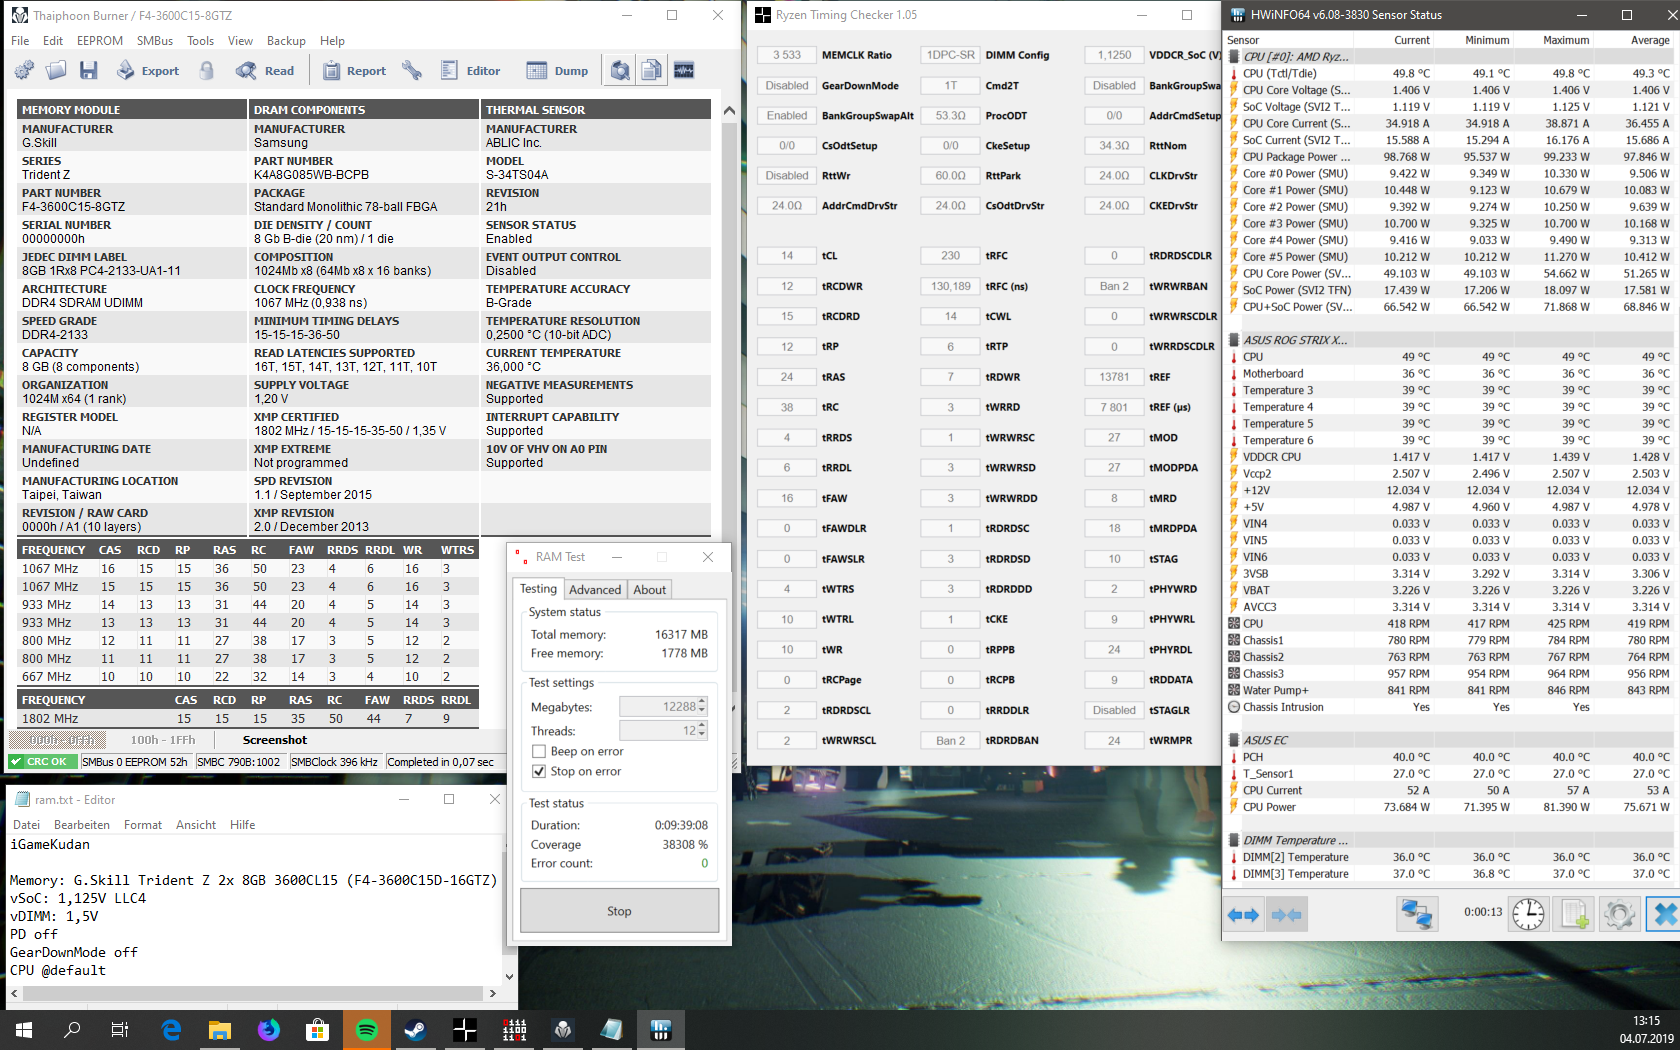The image size is (1680, 1050).
Task: Click Screenshot button in Thaiphoon Burner
Action: [x=275, y=740]
